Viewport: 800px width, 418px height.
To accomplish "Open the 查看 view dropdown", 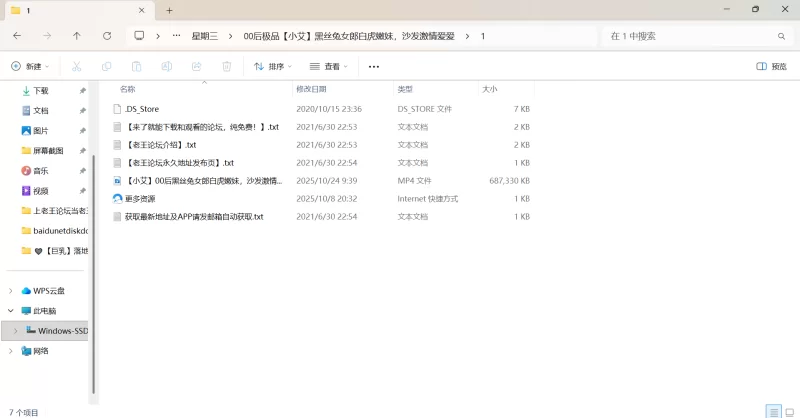I will coord(329,66).
